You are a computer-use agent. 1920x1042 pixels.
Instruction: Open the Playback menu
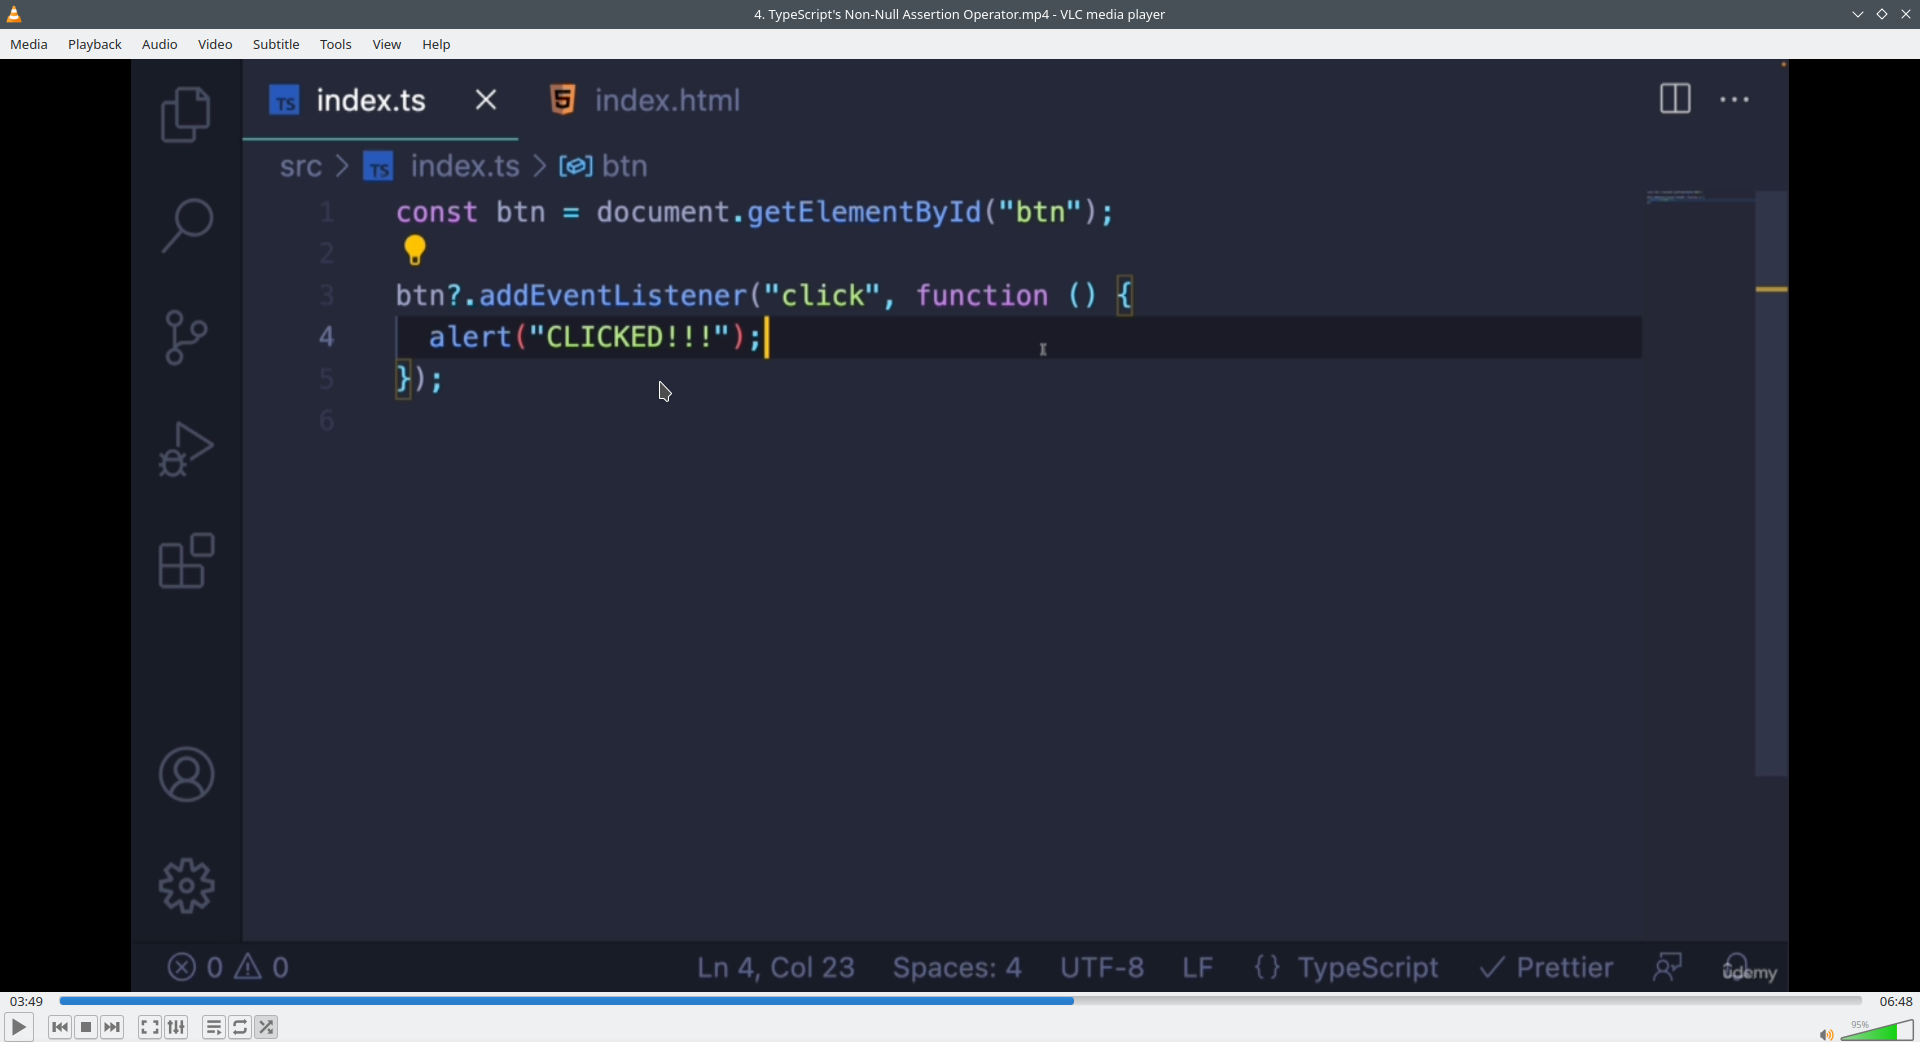pos(95,45)
